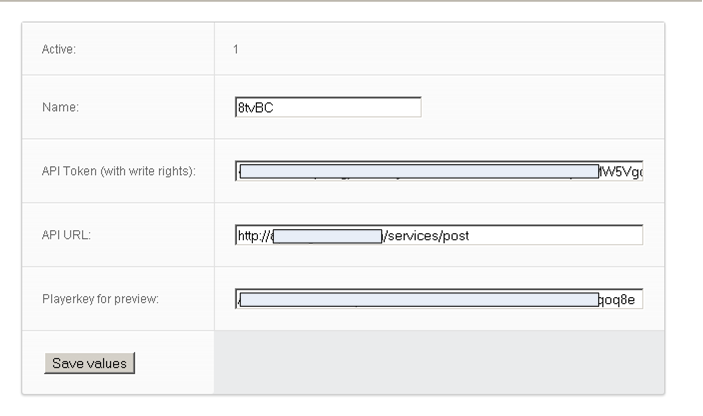Click the /services/post text in API URL

[427, 235]
